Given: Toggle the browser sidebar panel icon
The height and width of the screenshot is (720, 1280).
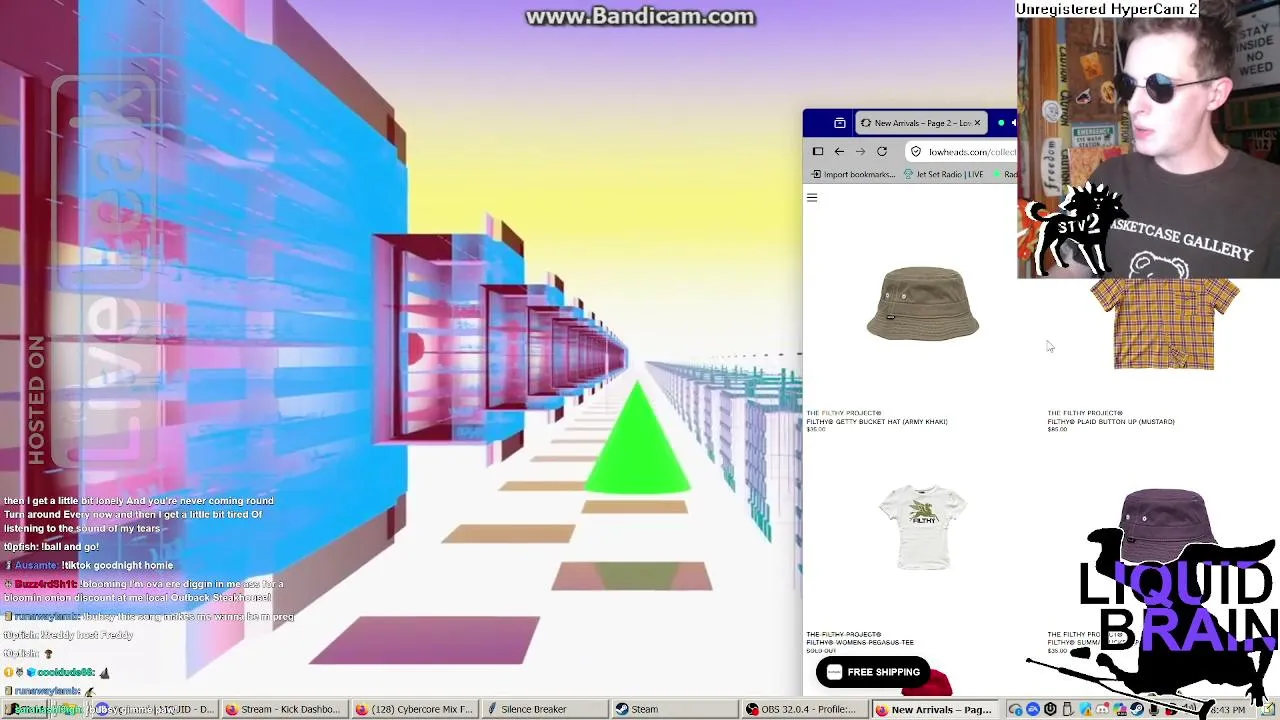Looking at the screenshot, I should pos(818,151).
